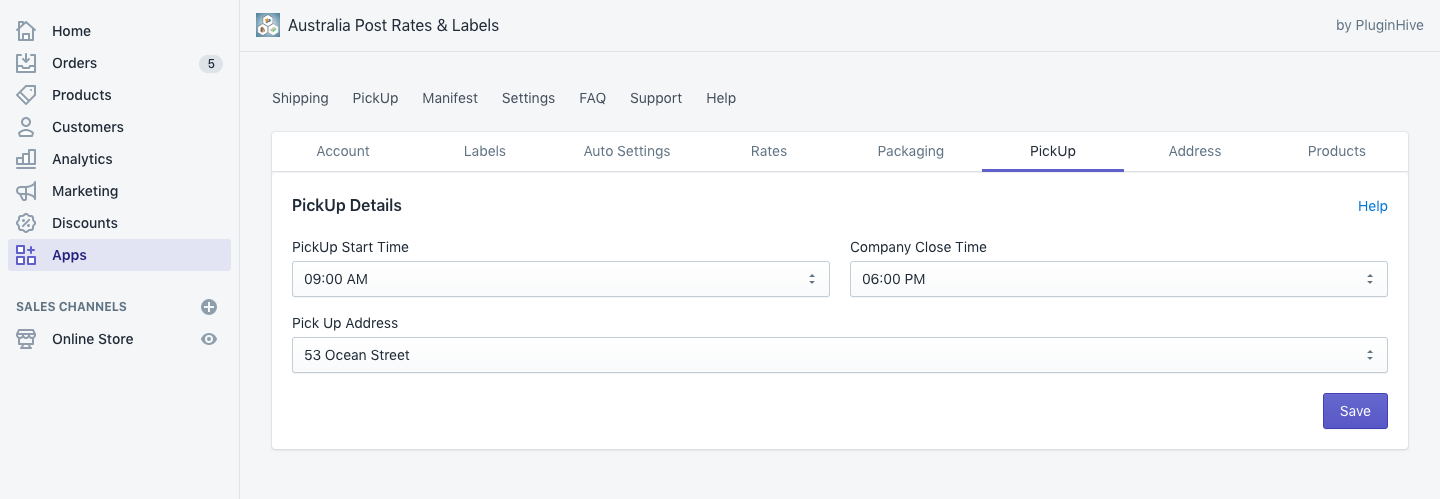Click the Analytics bar chart icon
1440x499 pixels.
pos(26,159)
